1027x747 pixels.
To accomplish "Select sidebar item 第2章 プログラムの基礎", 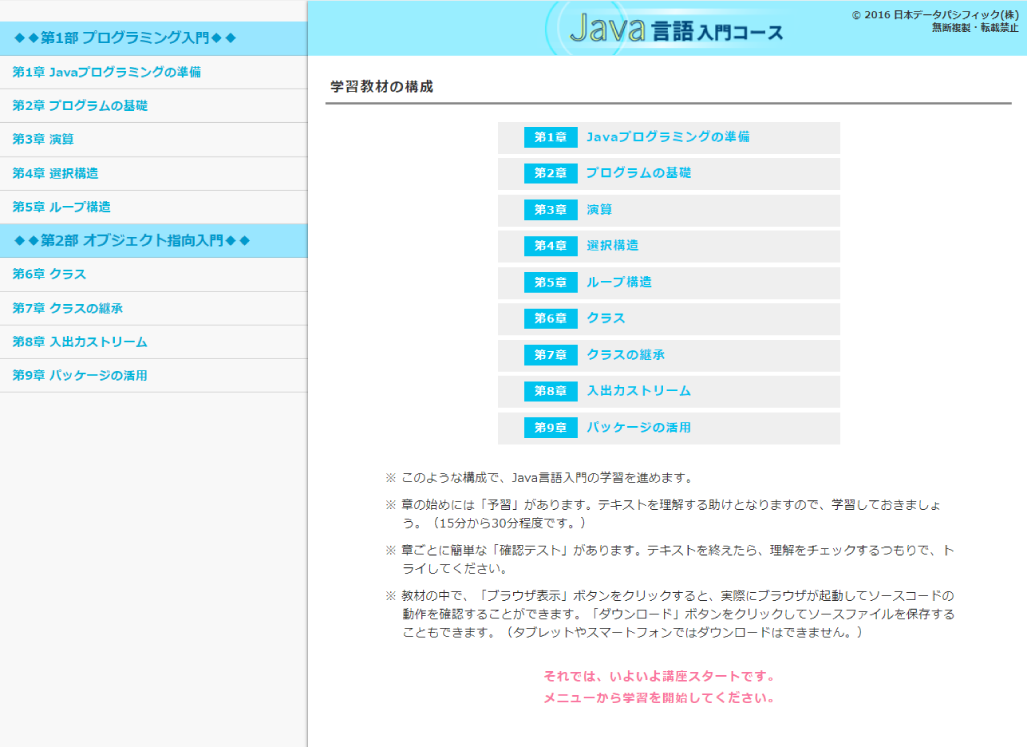I will click(x=153, y=105).
